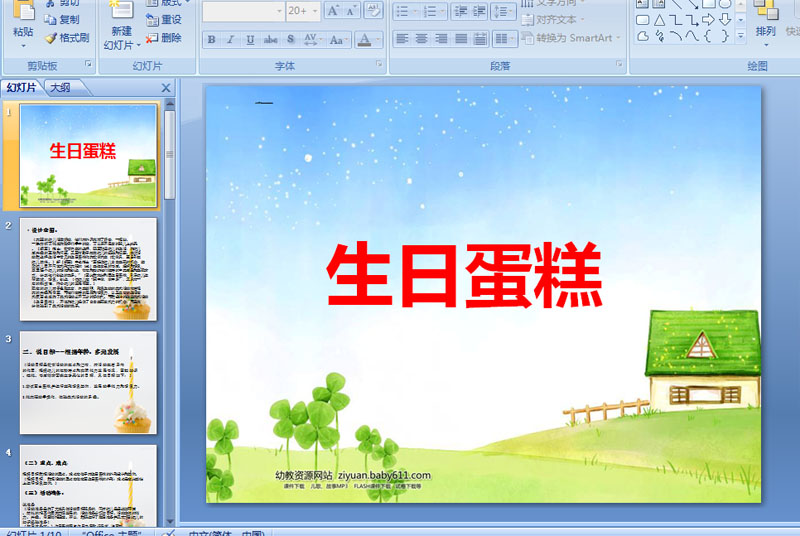Switch to the Slides tab
Screen dimensions: 800x536
click(x=22, y=88)
